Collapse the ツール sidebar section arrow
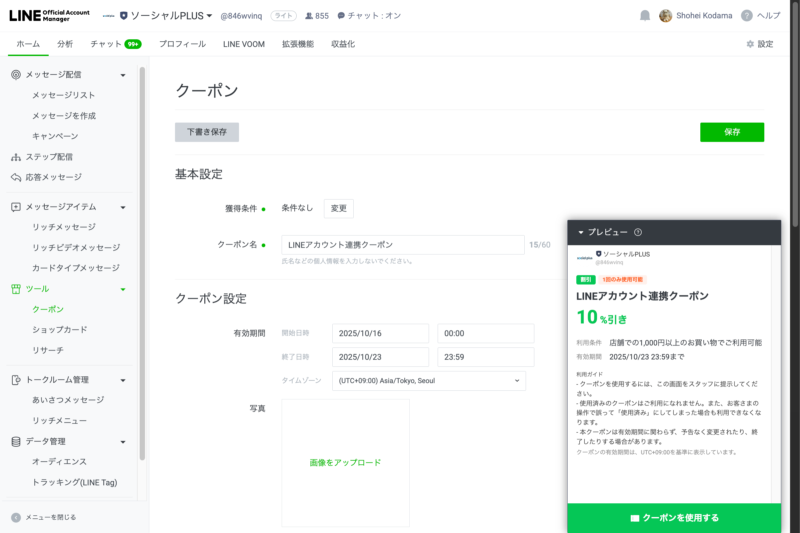 (123, 289)
